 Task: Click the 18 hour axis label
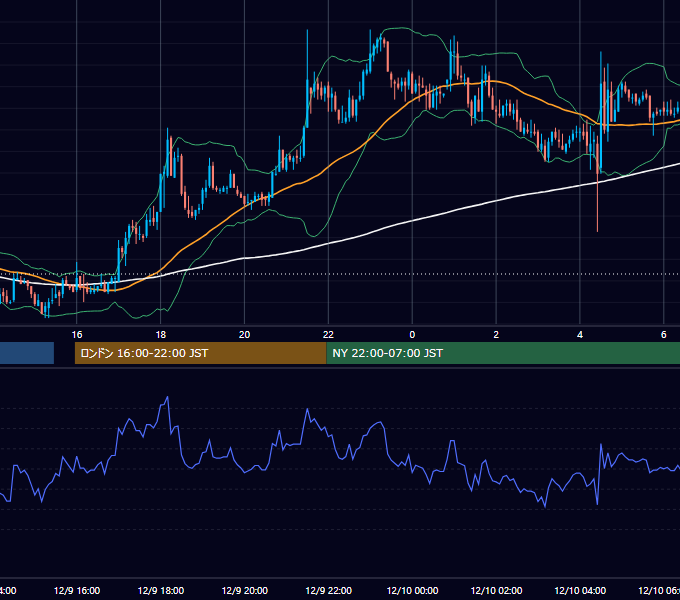coord(160,335)
